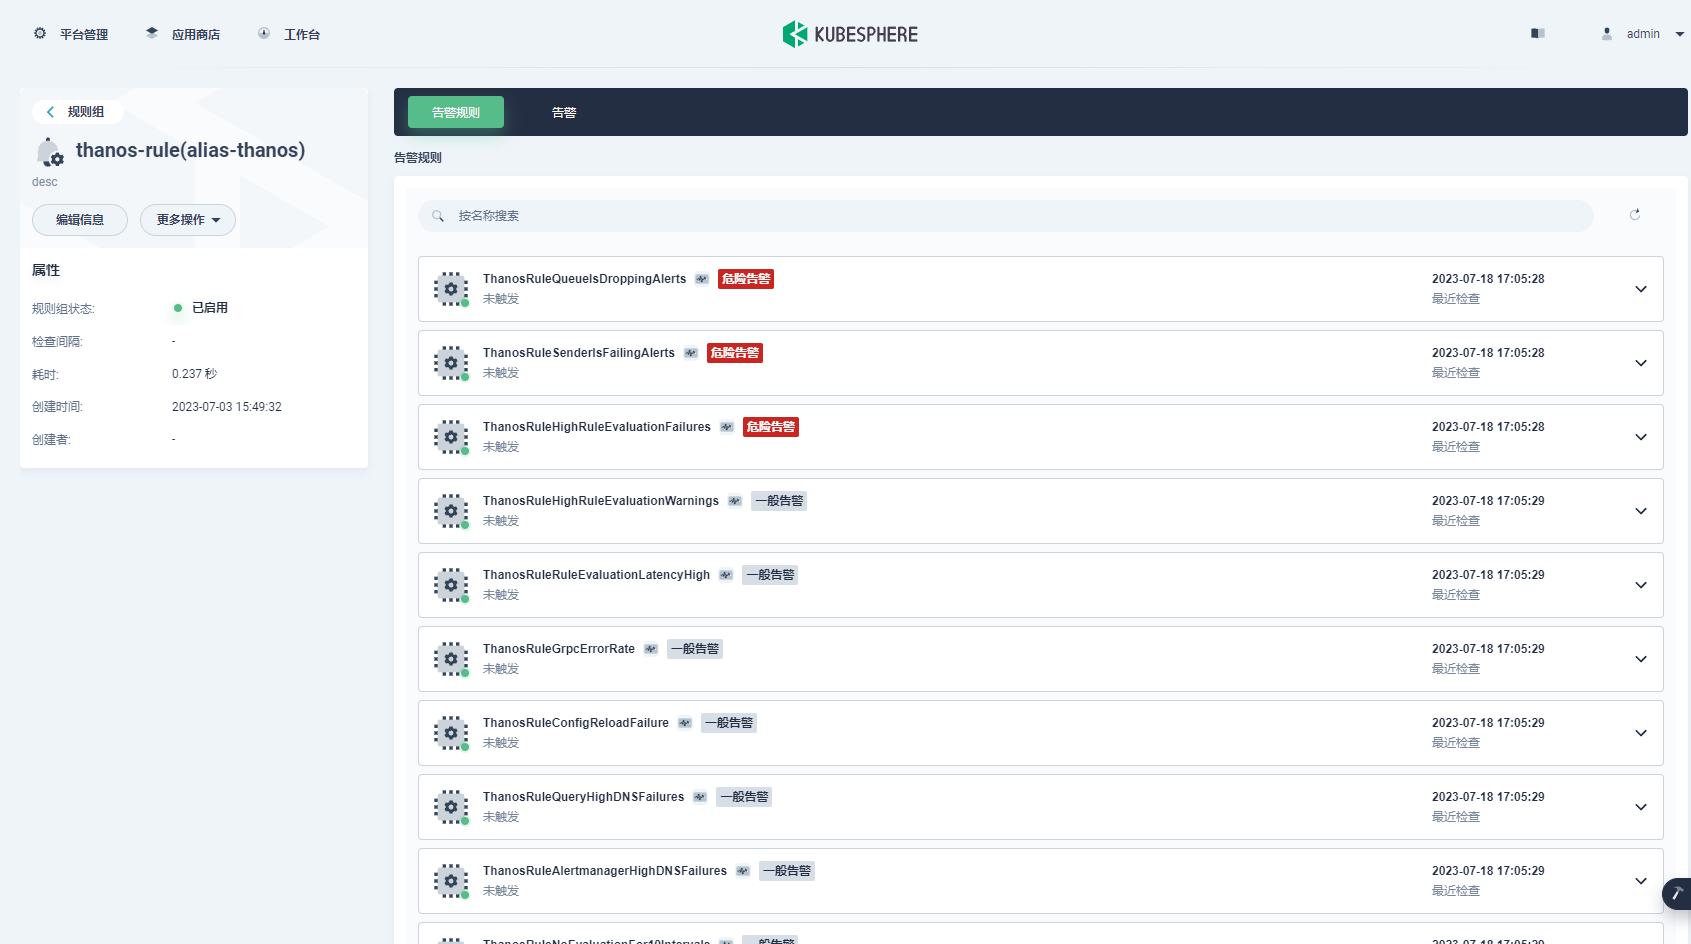The height and width of the screenshot is (944, 1691).
Task: Click 一般告警 badge on ThanosRuleGrpcErrorRate
Action: pyautogui.click(x=695, y=649)
